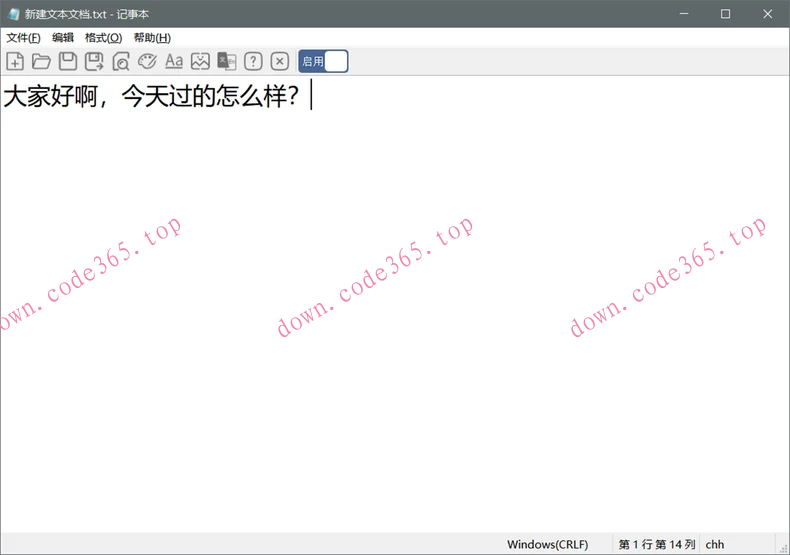Open a file using the folder icon

(x=41, y=61)
